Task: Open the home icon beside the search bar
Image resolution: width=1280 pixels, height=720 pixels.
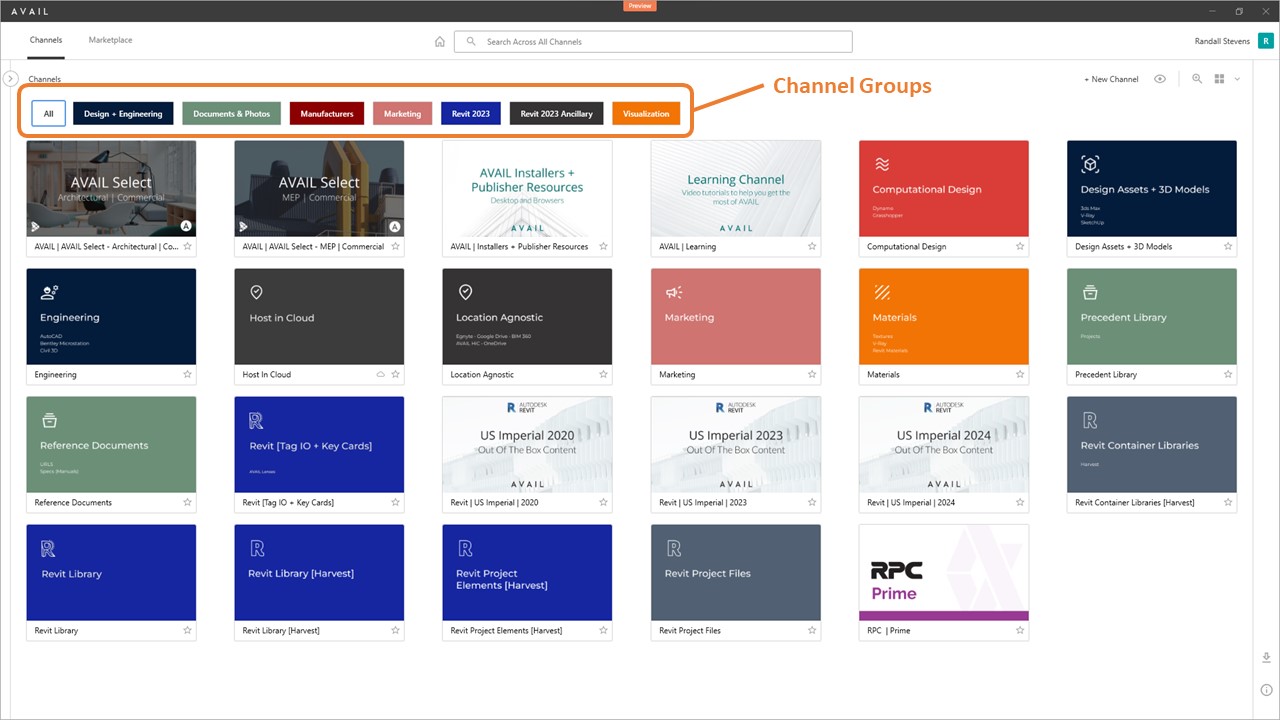Action: (x=439, y=41)
